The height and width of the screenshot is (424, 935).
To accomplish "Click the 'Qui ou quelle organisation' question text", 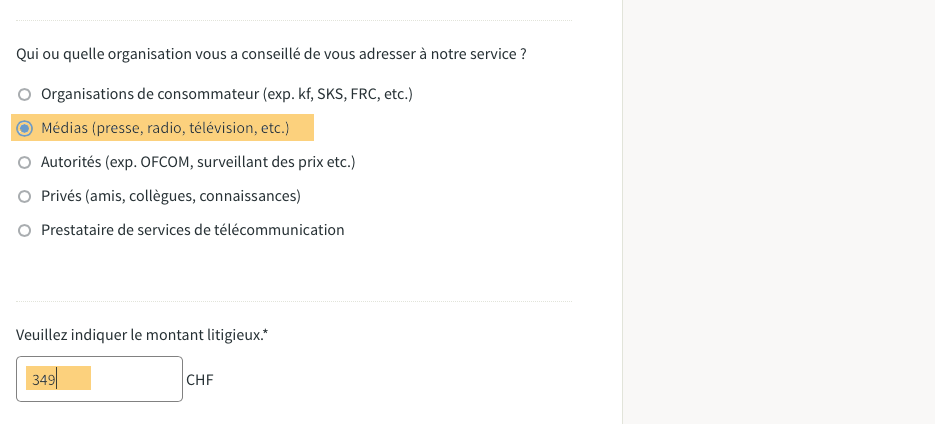I will coord(271,54).
